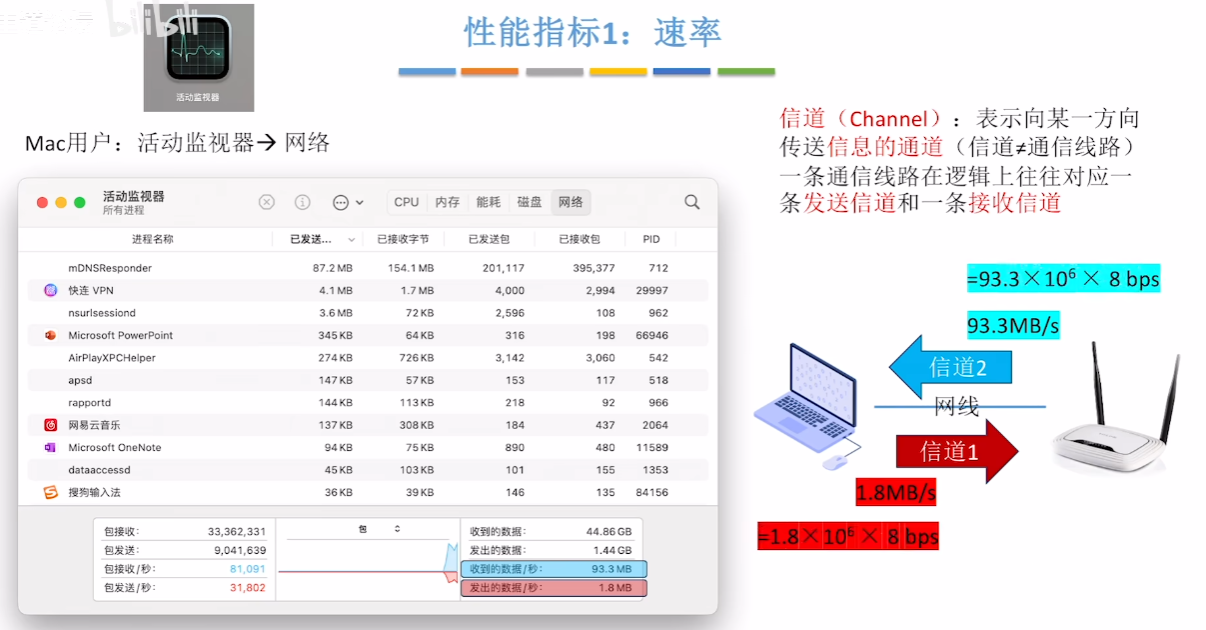Click the red 信道1 arrow
The image size is (1206, 630).
(x=955, y=452)
